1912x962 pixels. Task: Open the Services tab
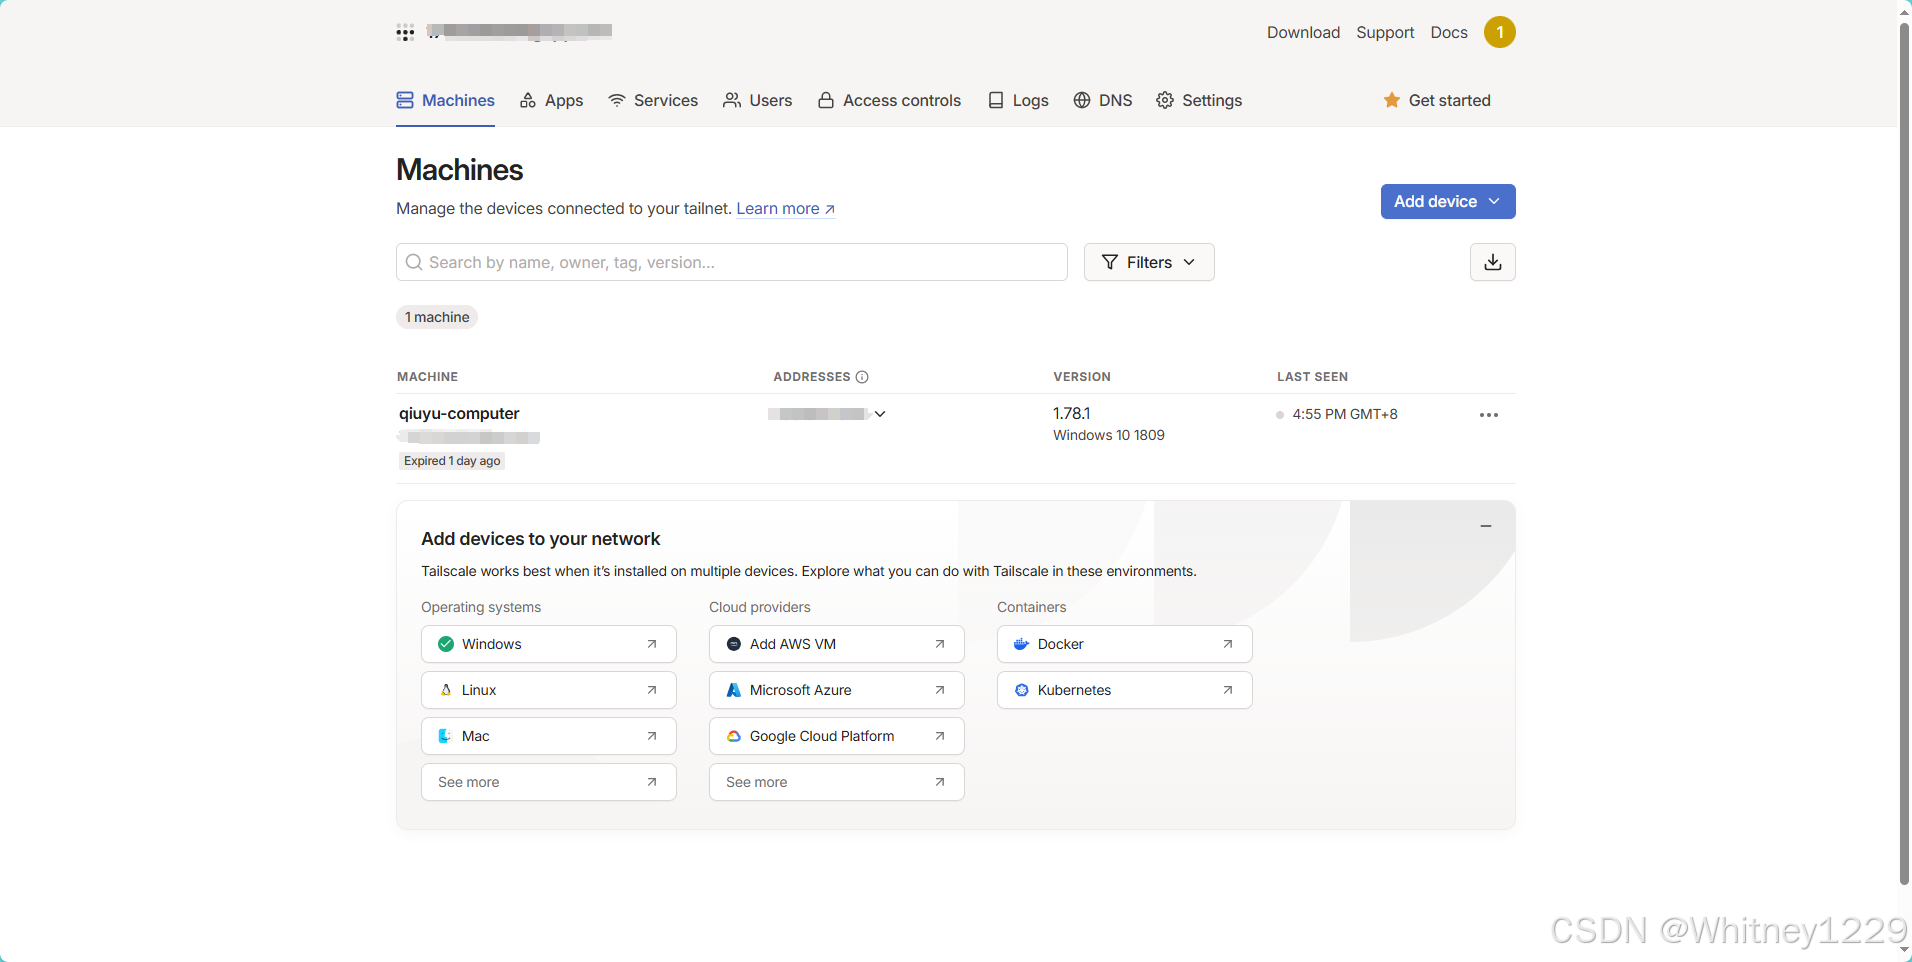click(x=653, y=100)
